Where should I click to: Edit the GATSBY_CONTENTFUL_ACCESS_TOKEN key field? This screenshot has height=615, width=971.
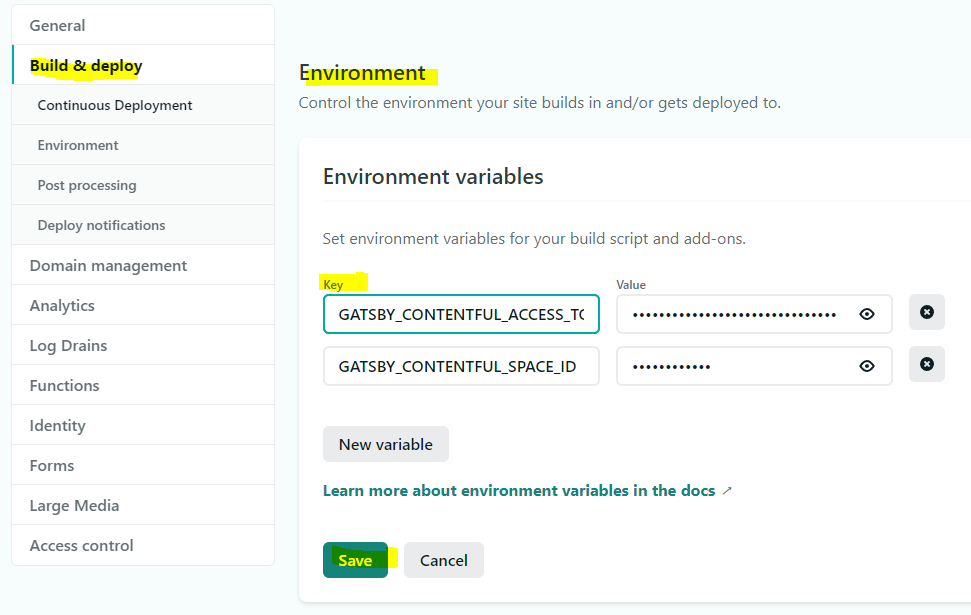[x=461, y=314]
